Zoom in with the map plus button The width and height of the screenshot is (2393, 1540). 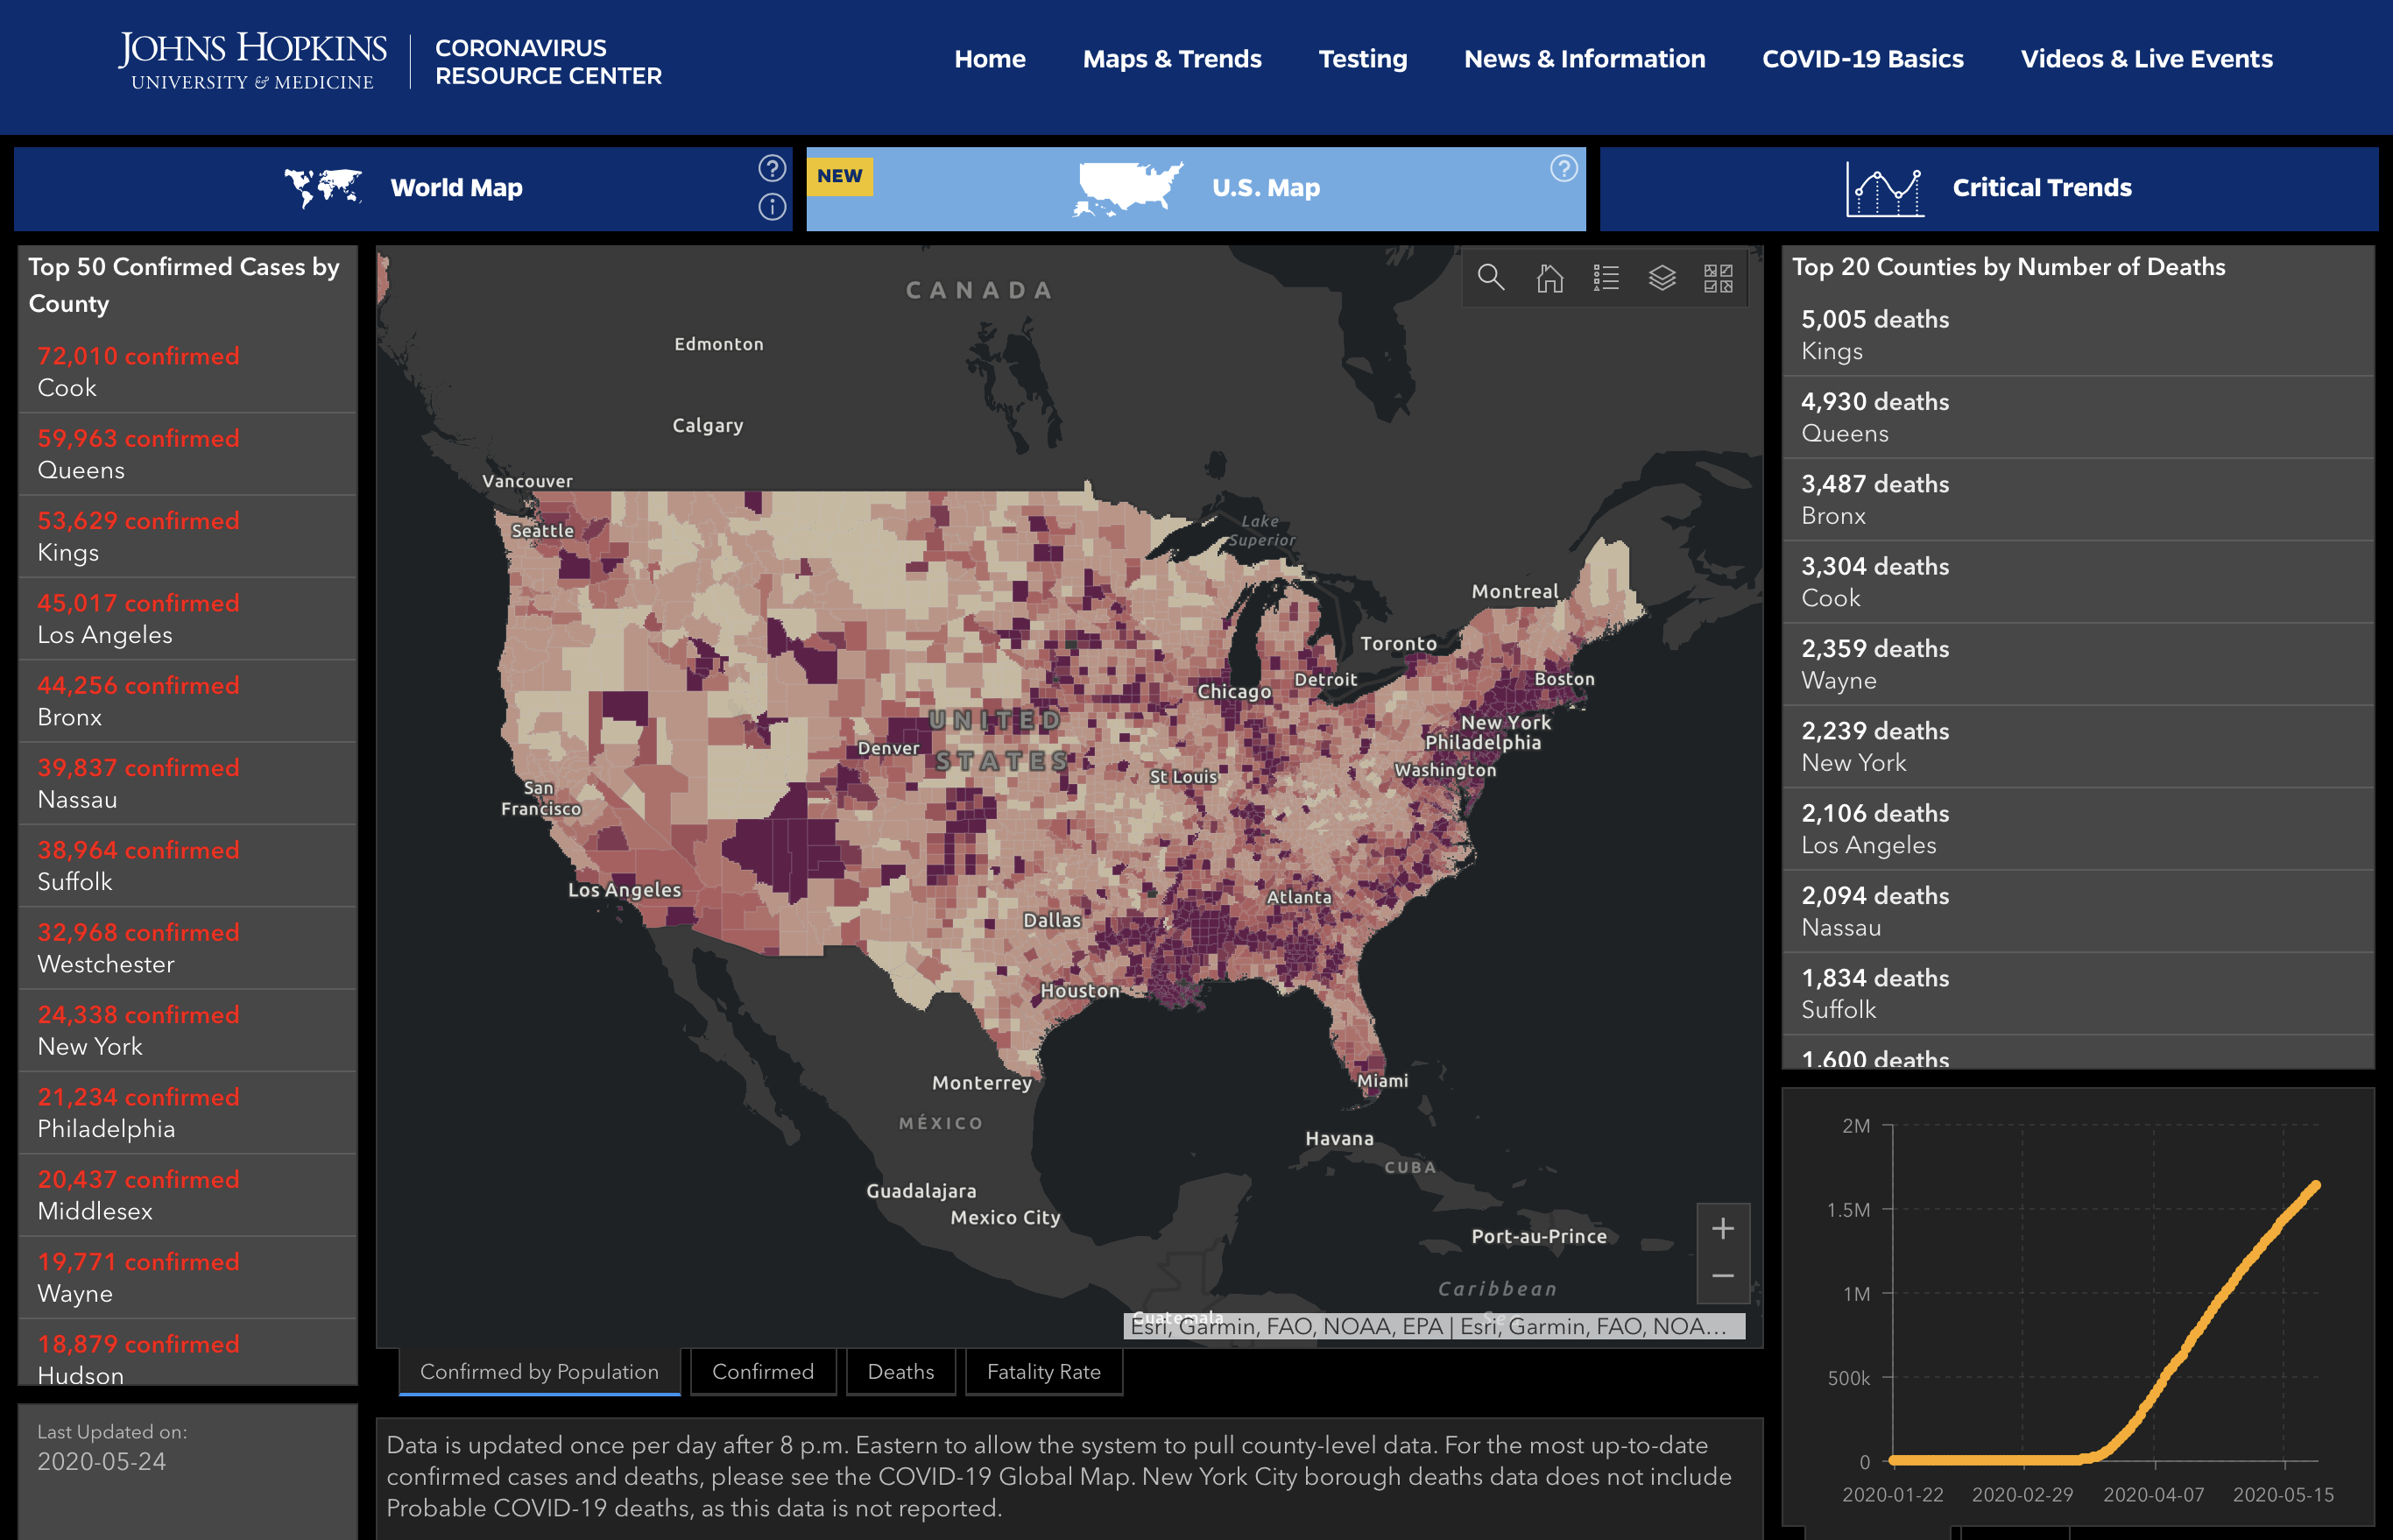tap(1722, 1229)
